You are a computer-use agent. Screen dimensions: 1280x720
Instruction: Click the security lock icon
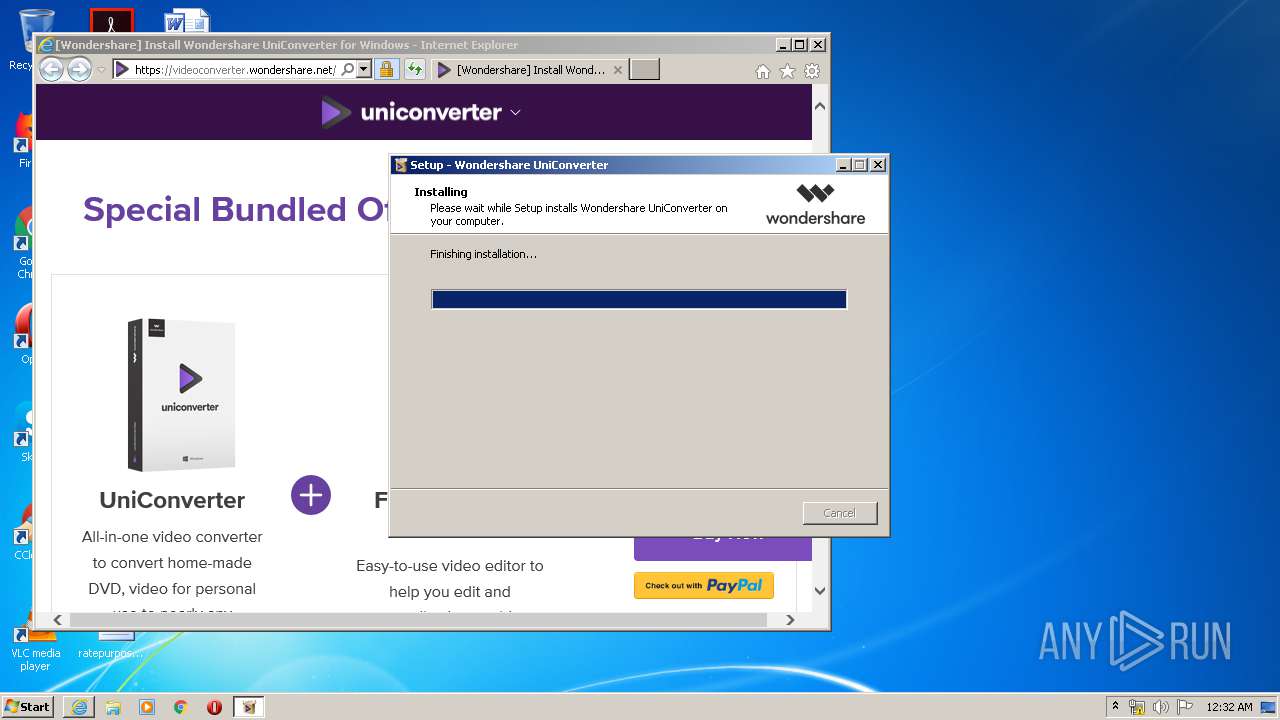pyautogui.click(x=386, y=70)
